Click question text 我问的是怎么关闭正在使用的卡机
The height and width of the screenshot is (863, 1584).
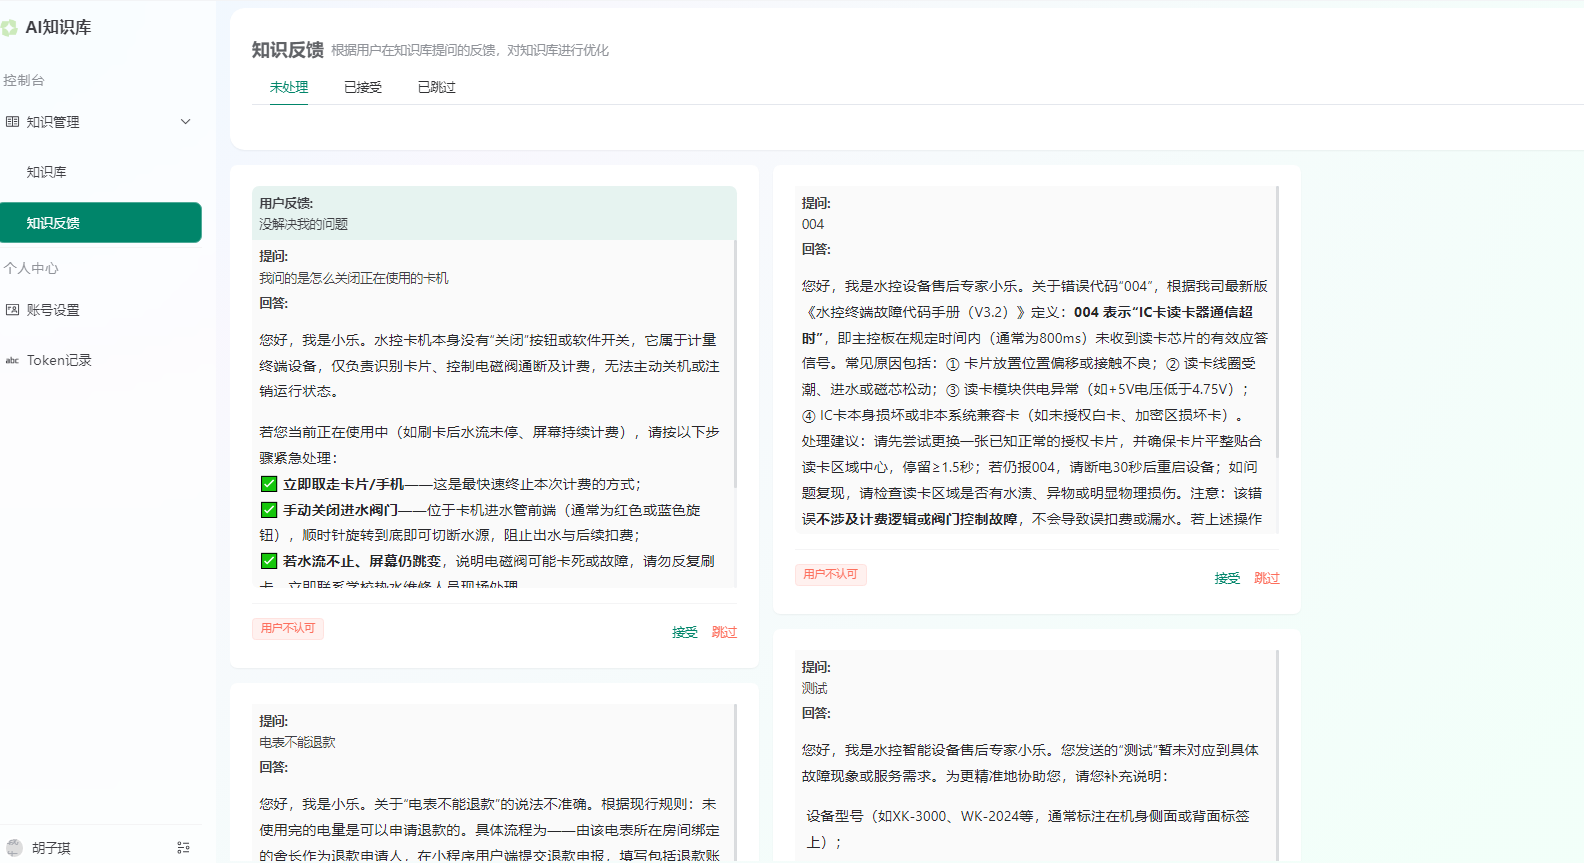(354, 278)
